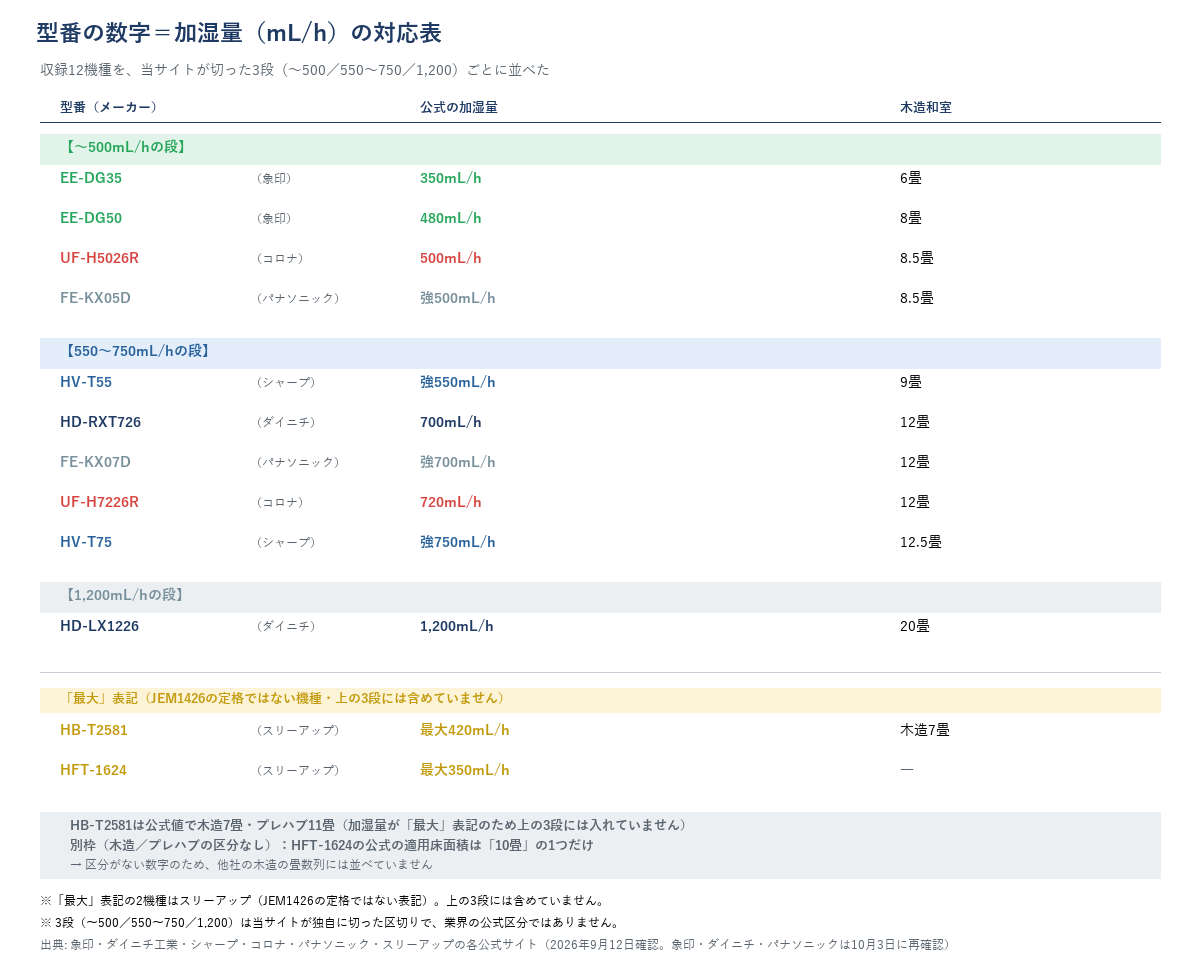Screen dimensions: 1200x978
Task: Click the 500mL/h value for UF-H5026R
Action: 451,258
